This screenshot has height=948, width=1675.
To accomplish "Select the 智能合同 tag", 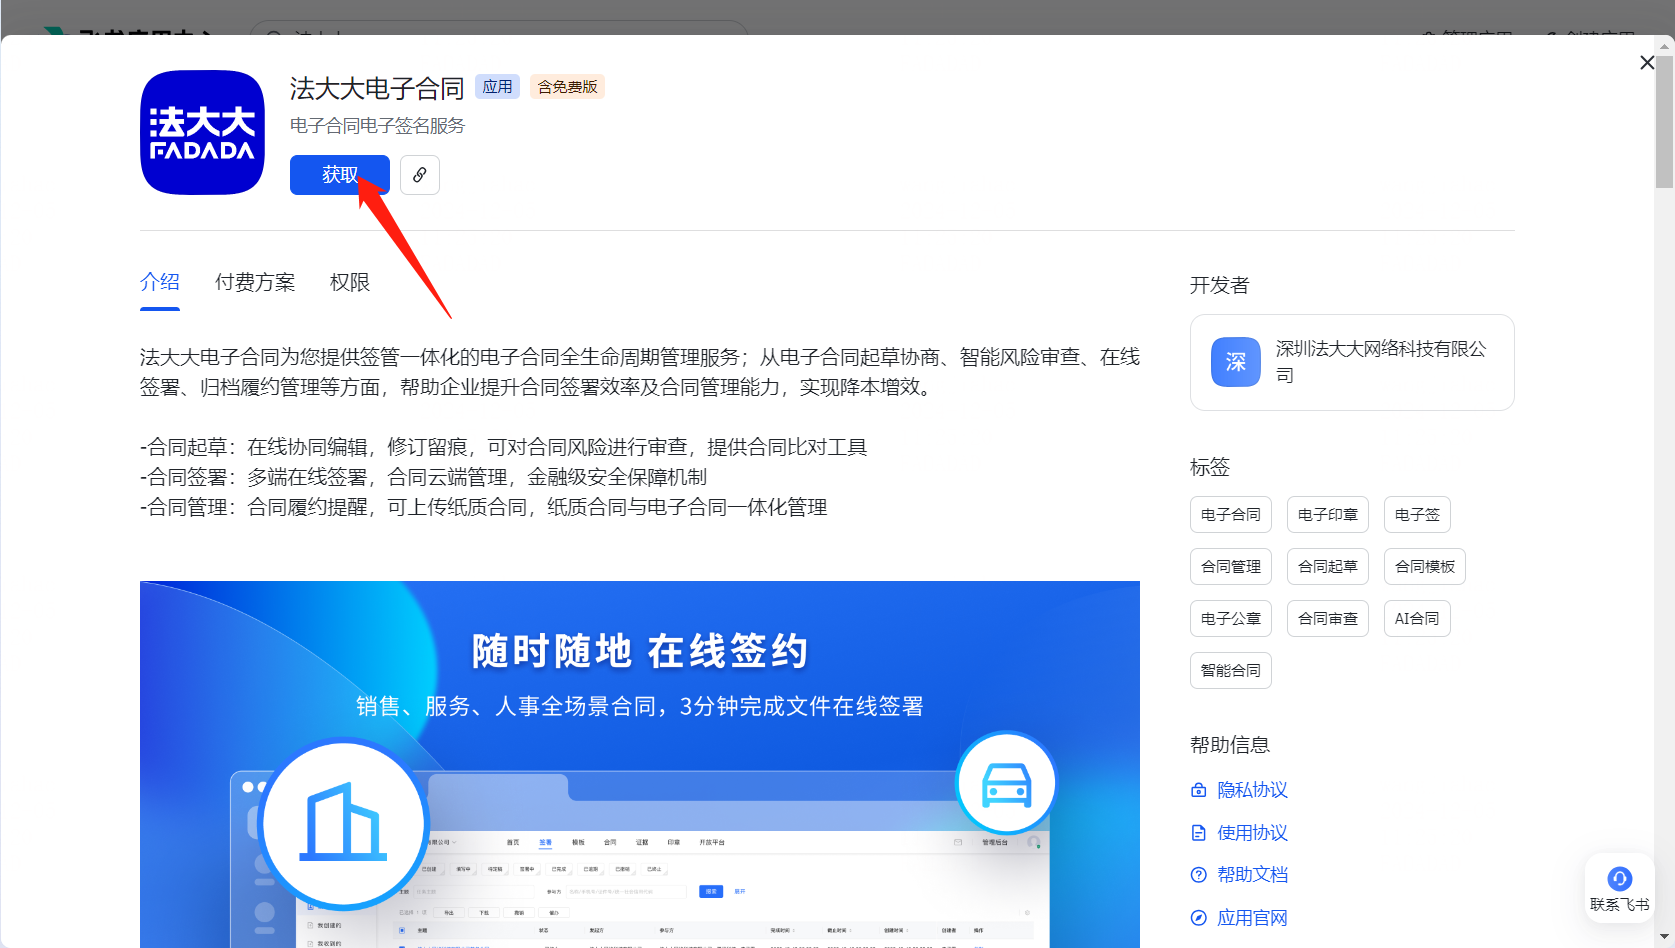I will (x=1231, y=670).
